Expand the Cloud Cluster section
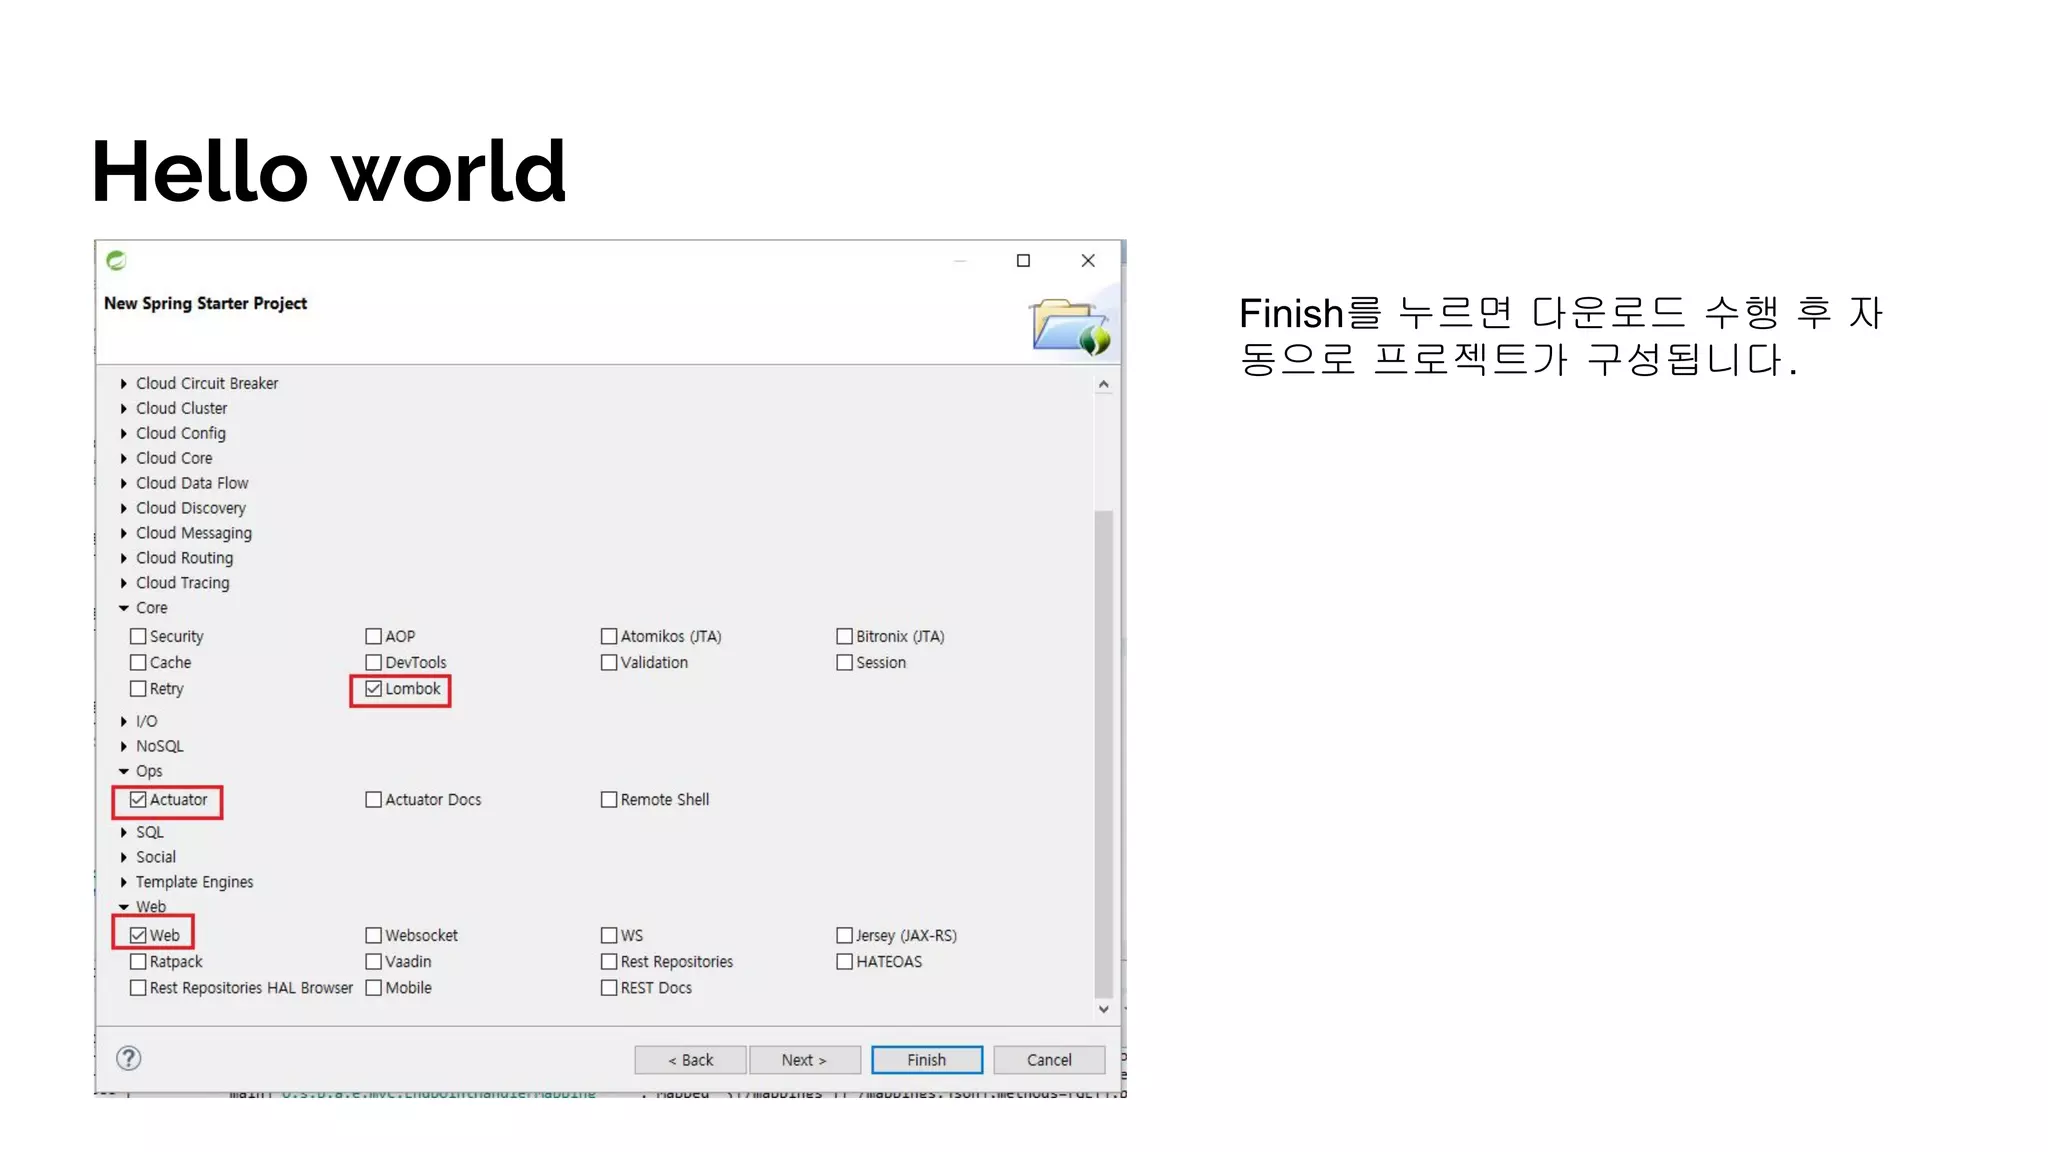Image resolution: width=2048 pixels, height=1152 pixels. 123,409
